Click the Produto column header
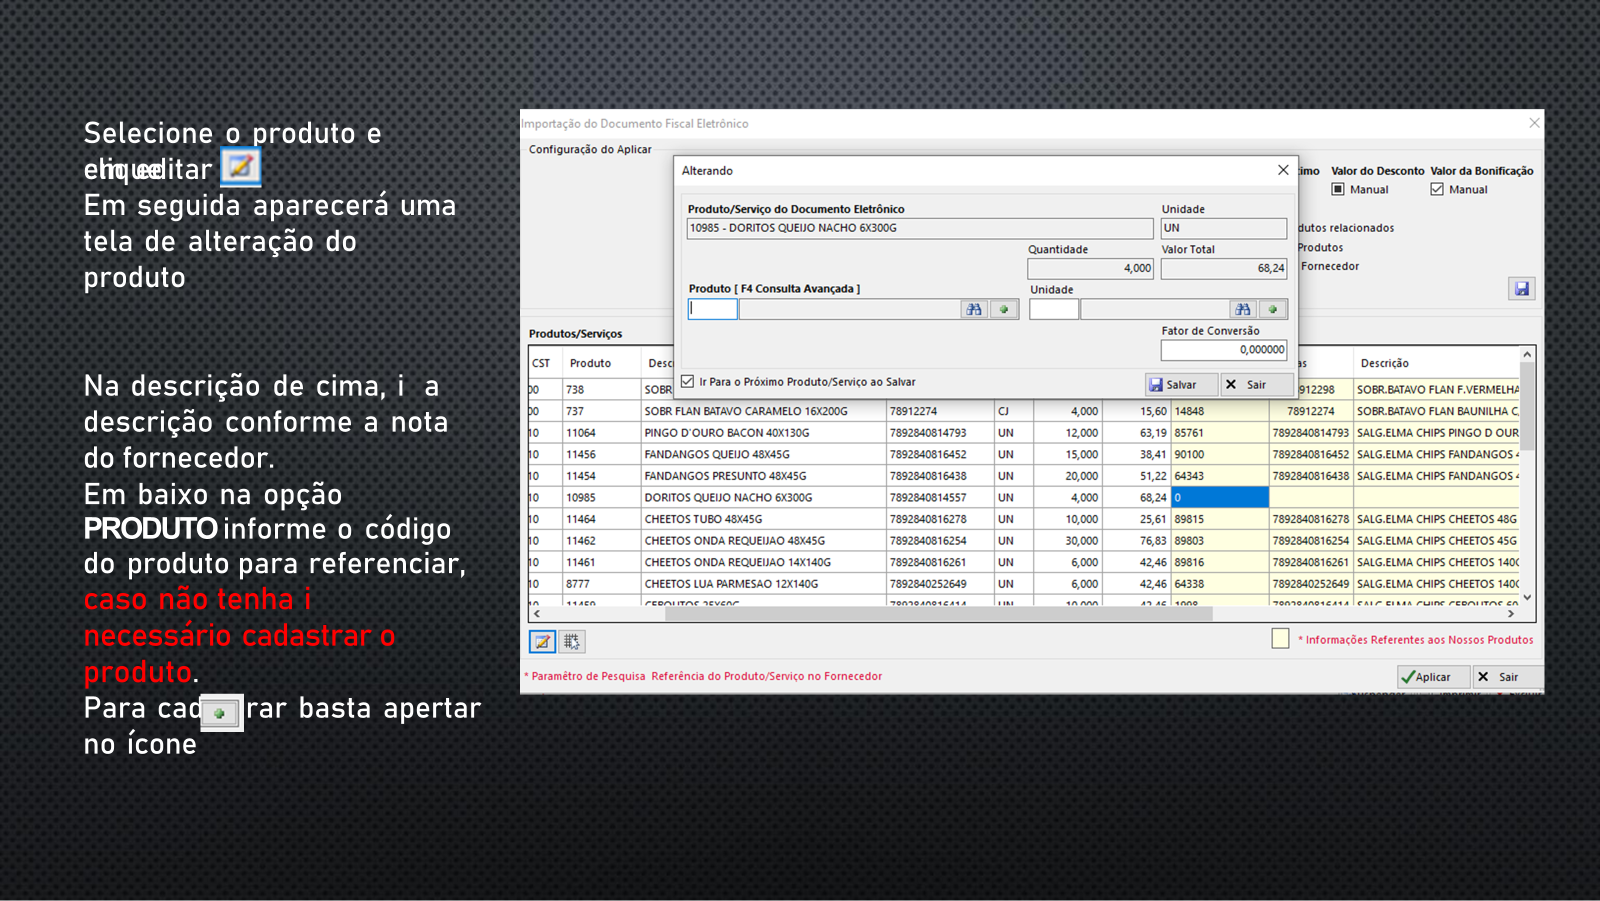Image resolution: width=1600 pixels, height=901 pixels. click(600, 363)
